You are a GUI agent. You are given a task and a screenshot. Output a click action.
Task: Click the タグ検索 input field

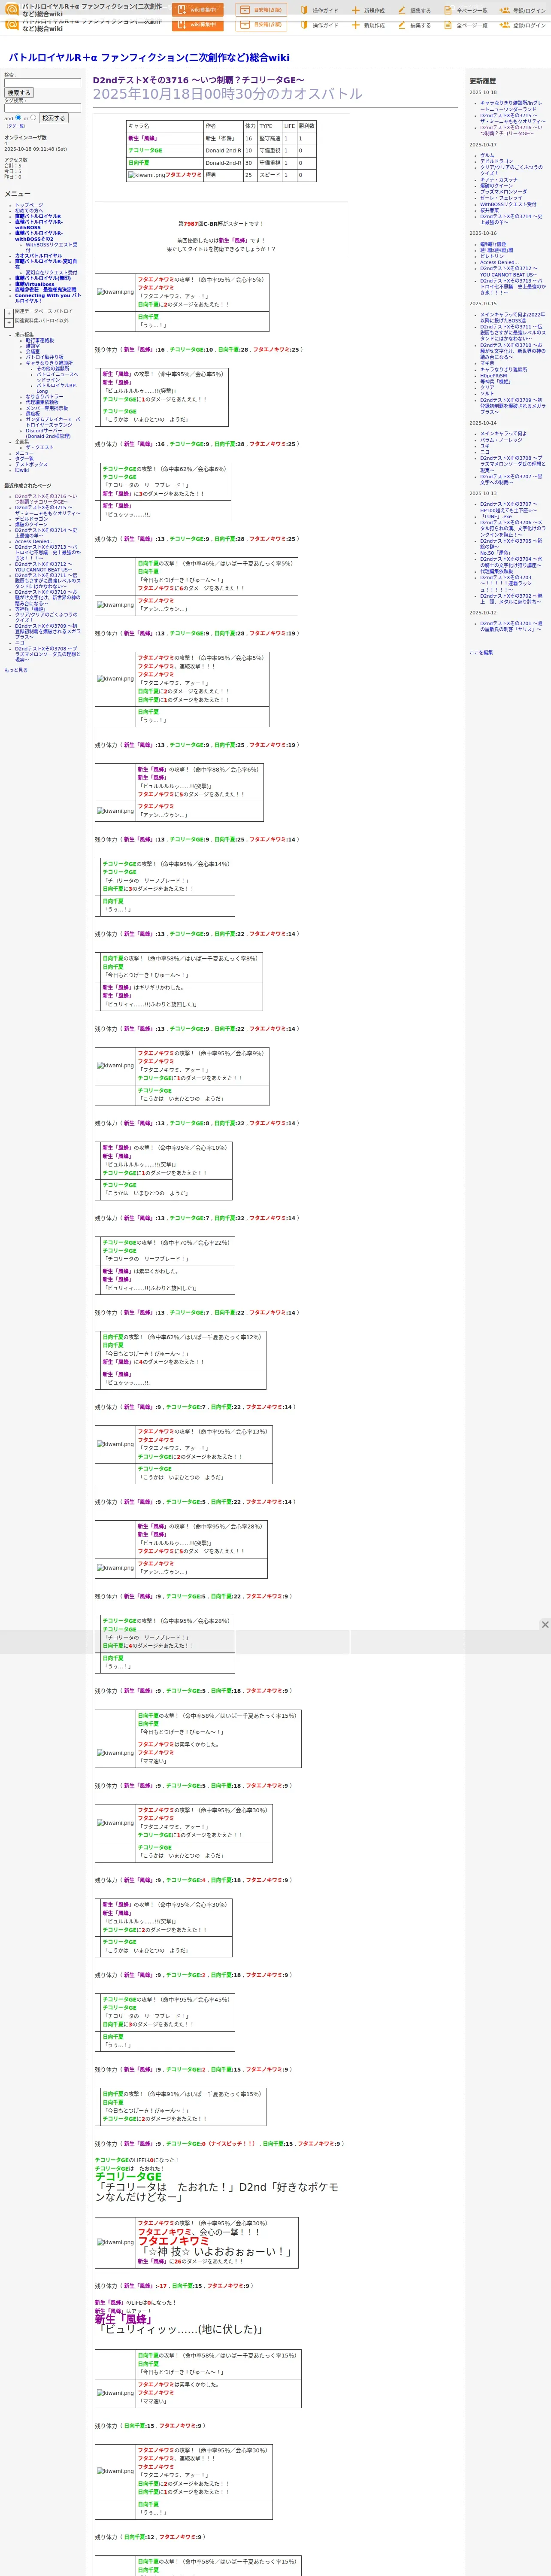coord(43,108)
